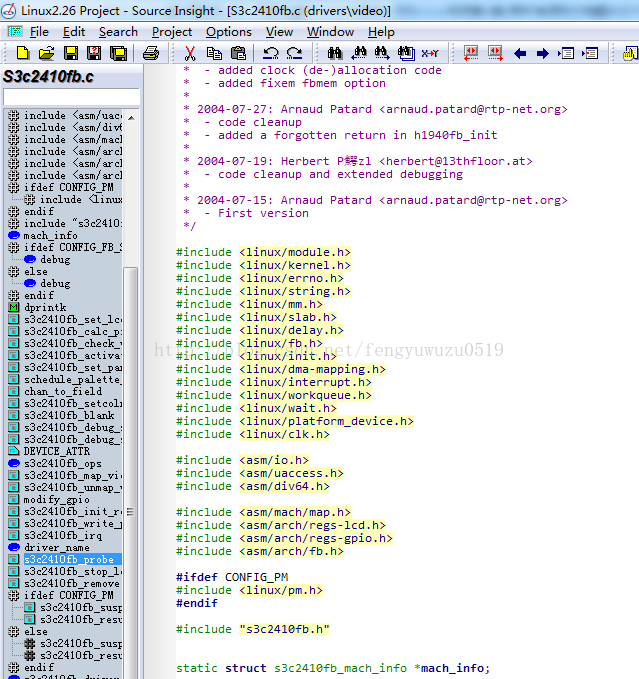Select modify_gpio in symbol list
The width and height of the screenshot is (639, 679).
pyautogui.click(x=57, y=500)
